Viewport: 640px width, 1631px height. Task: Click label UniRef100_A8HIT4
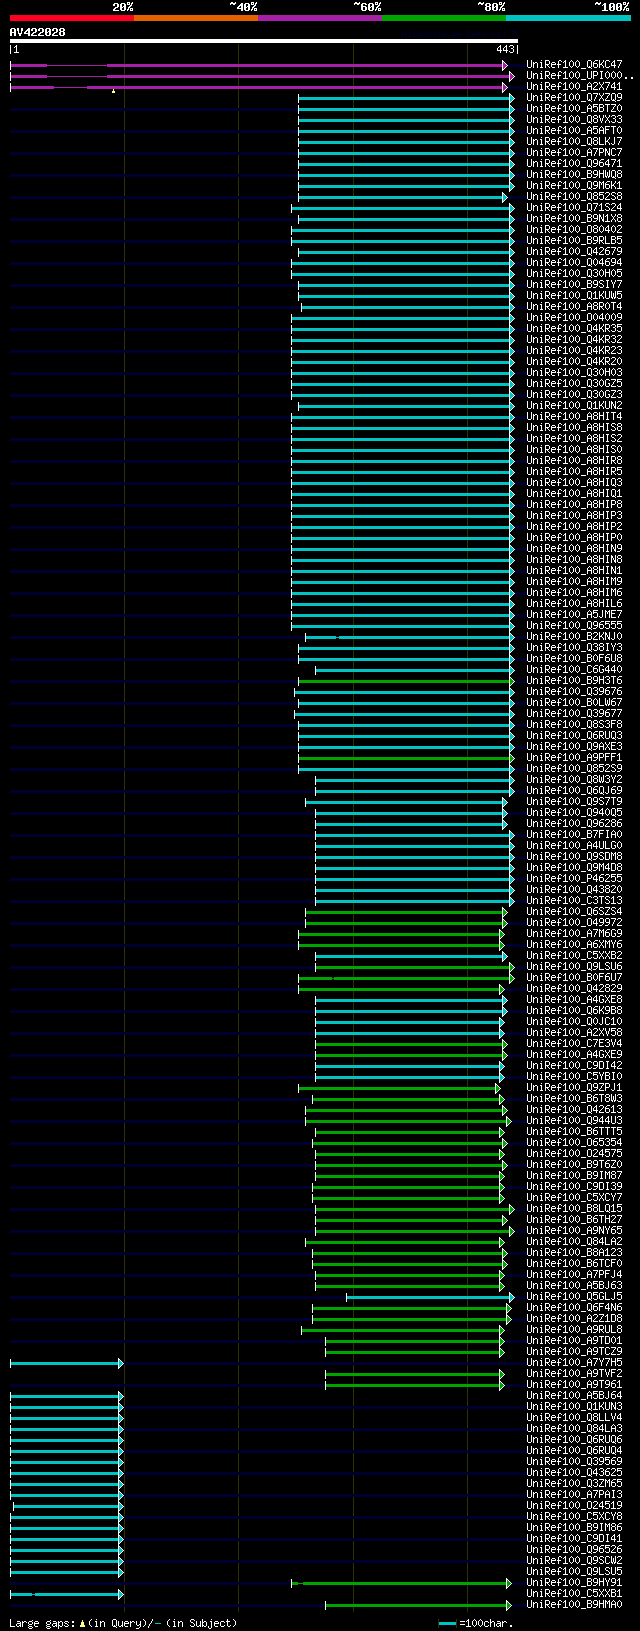pos(574,417)
